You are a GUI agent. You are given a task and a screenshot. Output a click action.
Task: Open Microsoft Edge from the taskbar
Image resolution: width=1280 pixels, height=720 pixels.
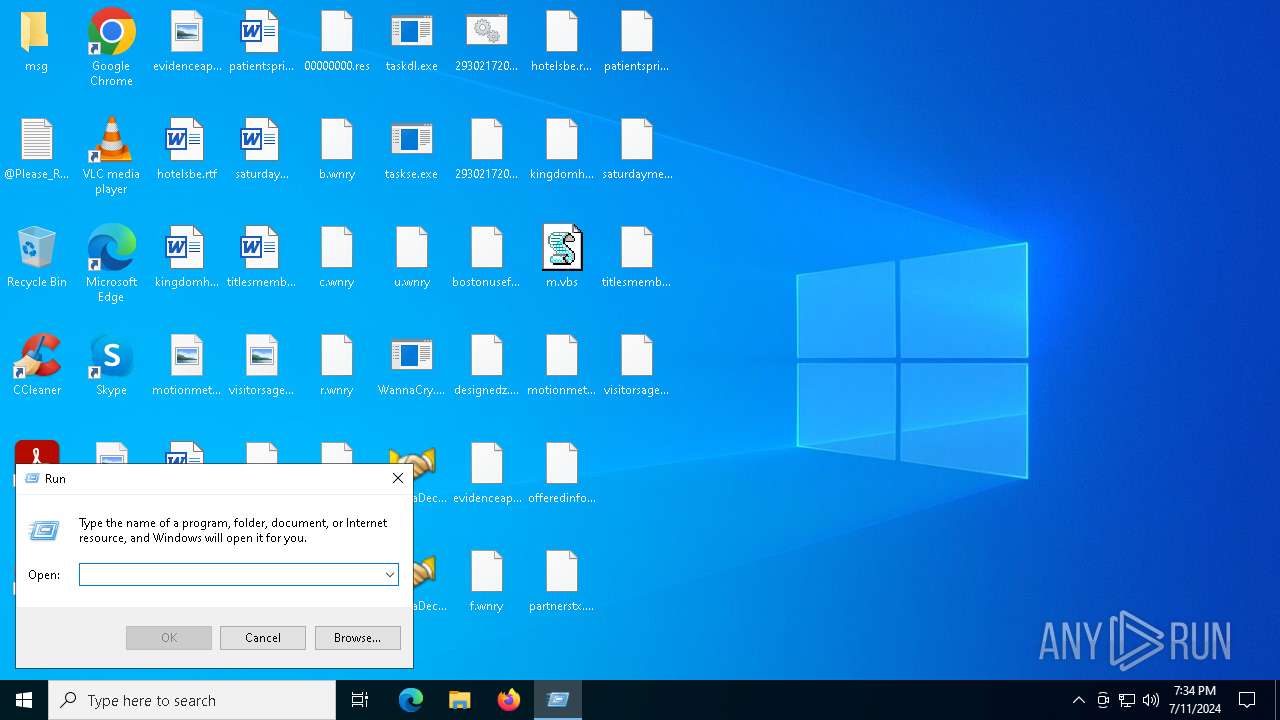[x=411, y=700]
